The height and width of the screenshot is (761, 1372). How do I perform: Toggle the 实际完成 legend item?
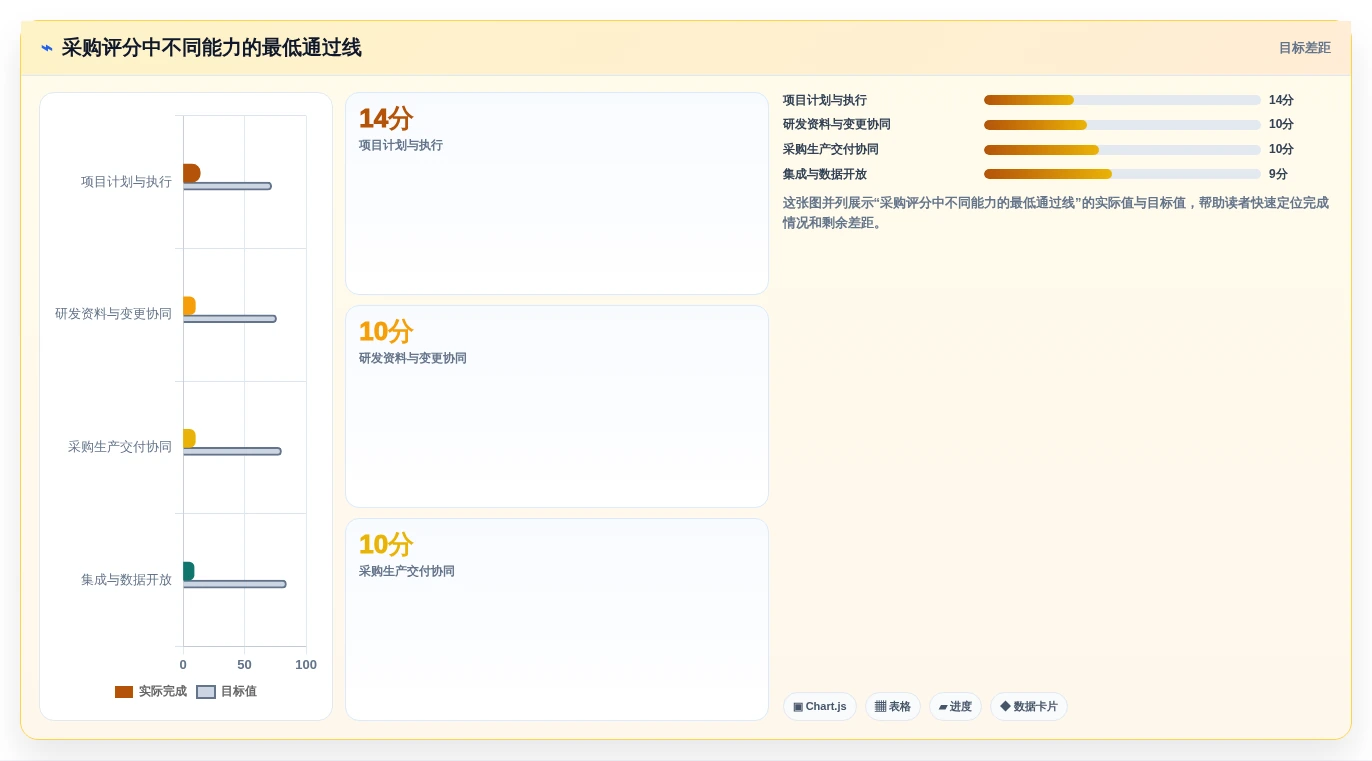pos(151,691)
